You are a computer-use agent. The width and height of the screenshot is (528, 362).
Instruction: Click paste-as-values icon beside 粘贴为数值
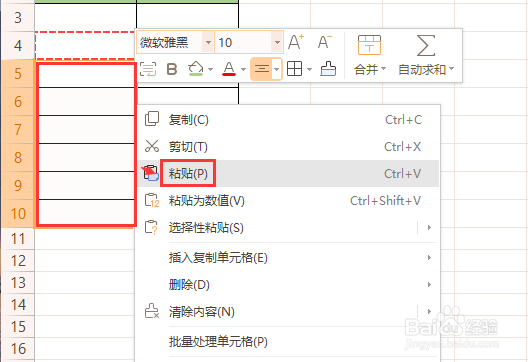[152, 200]
